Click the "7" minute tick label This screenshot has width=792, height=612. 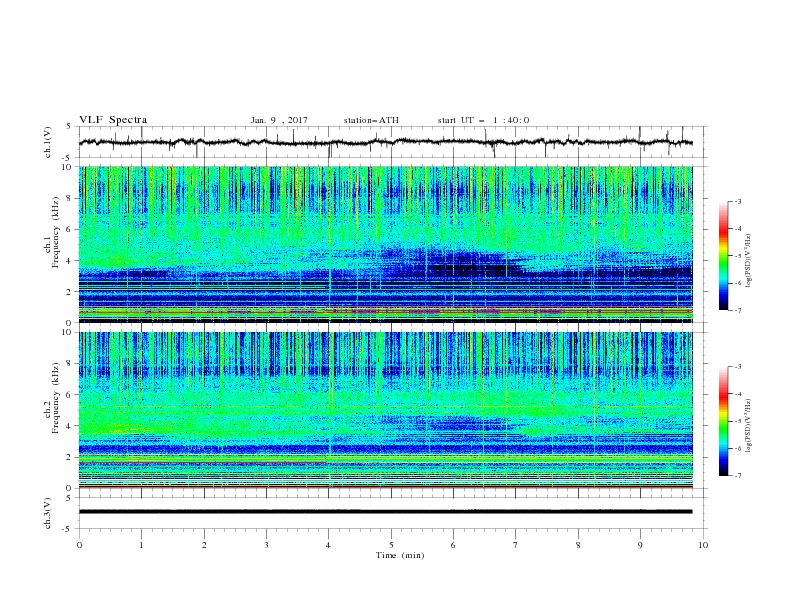(516, 545)
